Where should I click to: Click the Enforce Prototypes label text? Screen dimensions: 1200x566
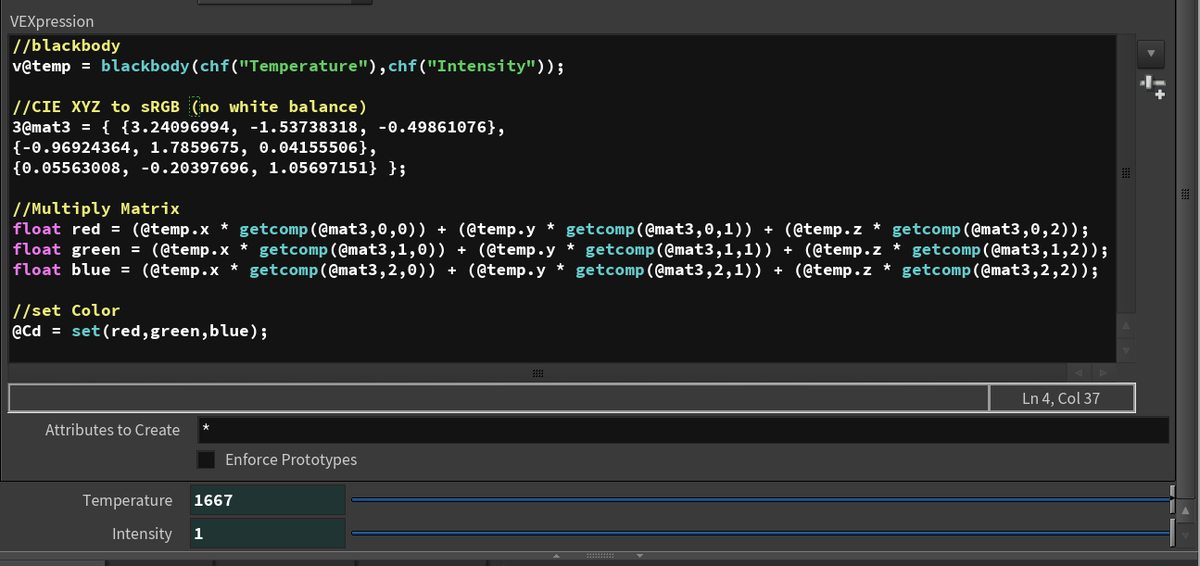(291, 460)
